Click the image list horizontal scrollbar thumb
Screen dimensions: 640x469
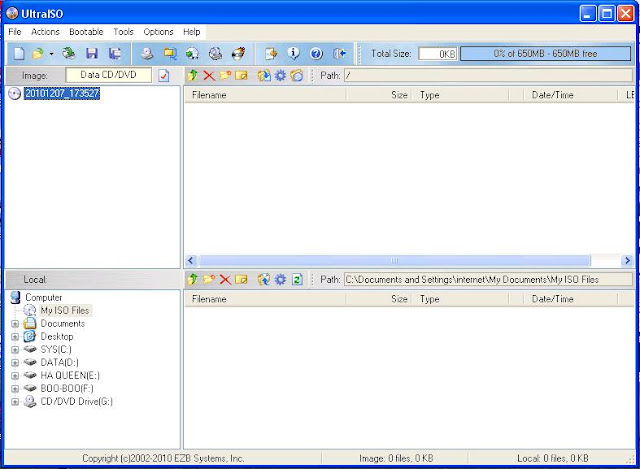(x=394, y=260)
